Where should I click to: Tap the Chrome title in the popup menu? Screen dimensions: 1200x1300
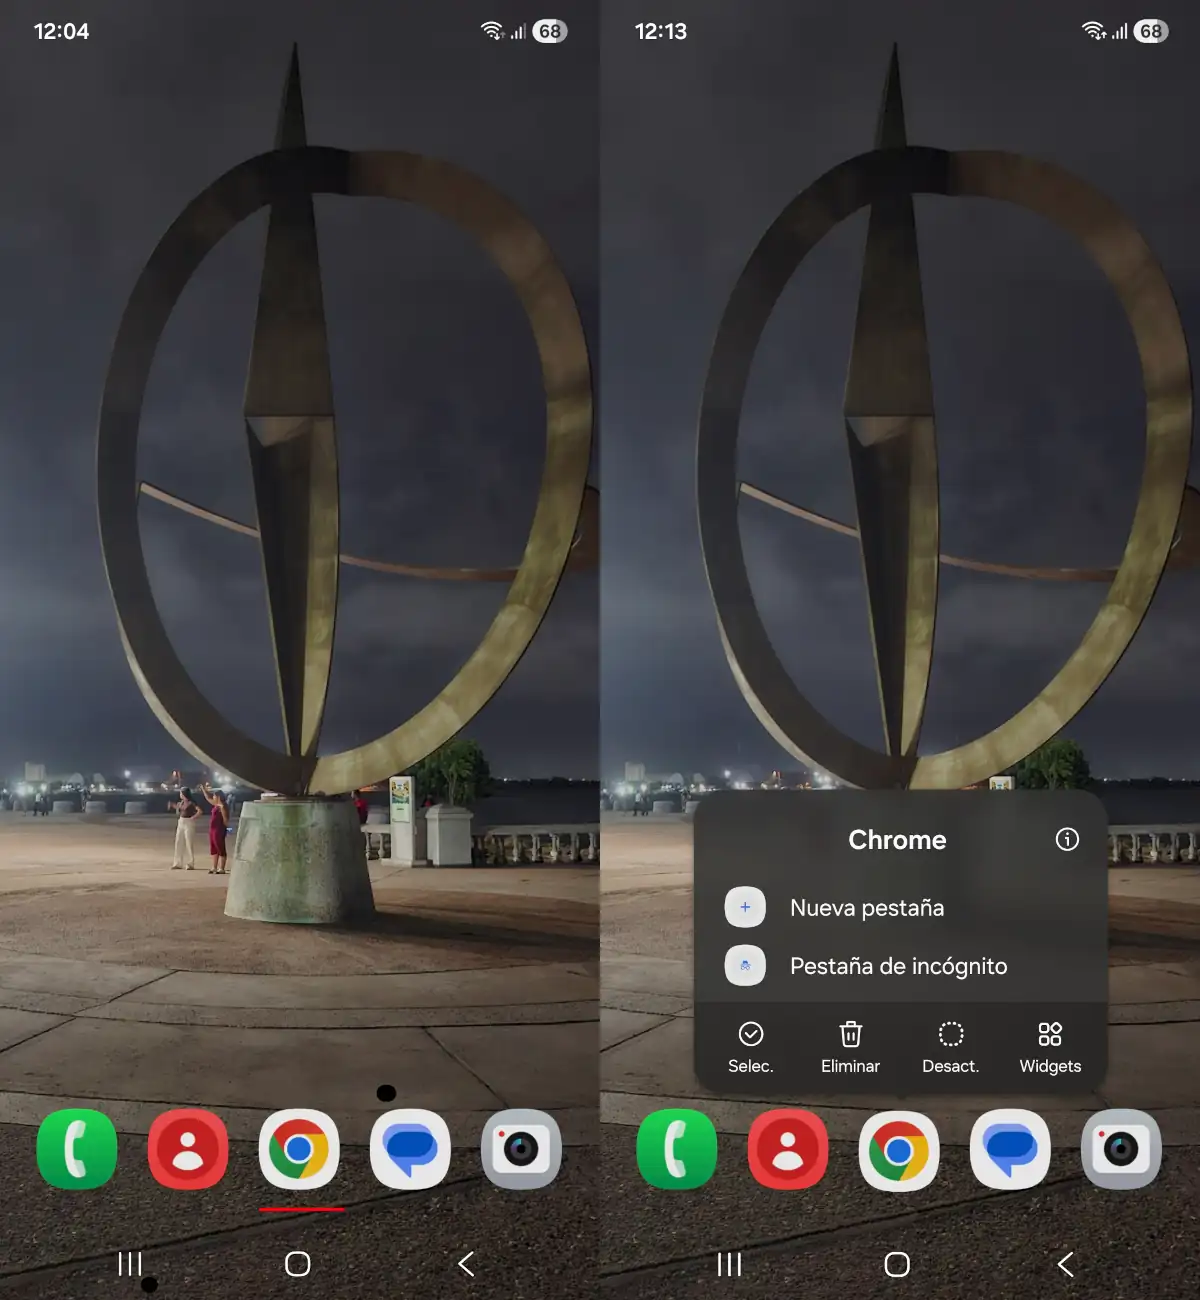(x=897, y=840)
